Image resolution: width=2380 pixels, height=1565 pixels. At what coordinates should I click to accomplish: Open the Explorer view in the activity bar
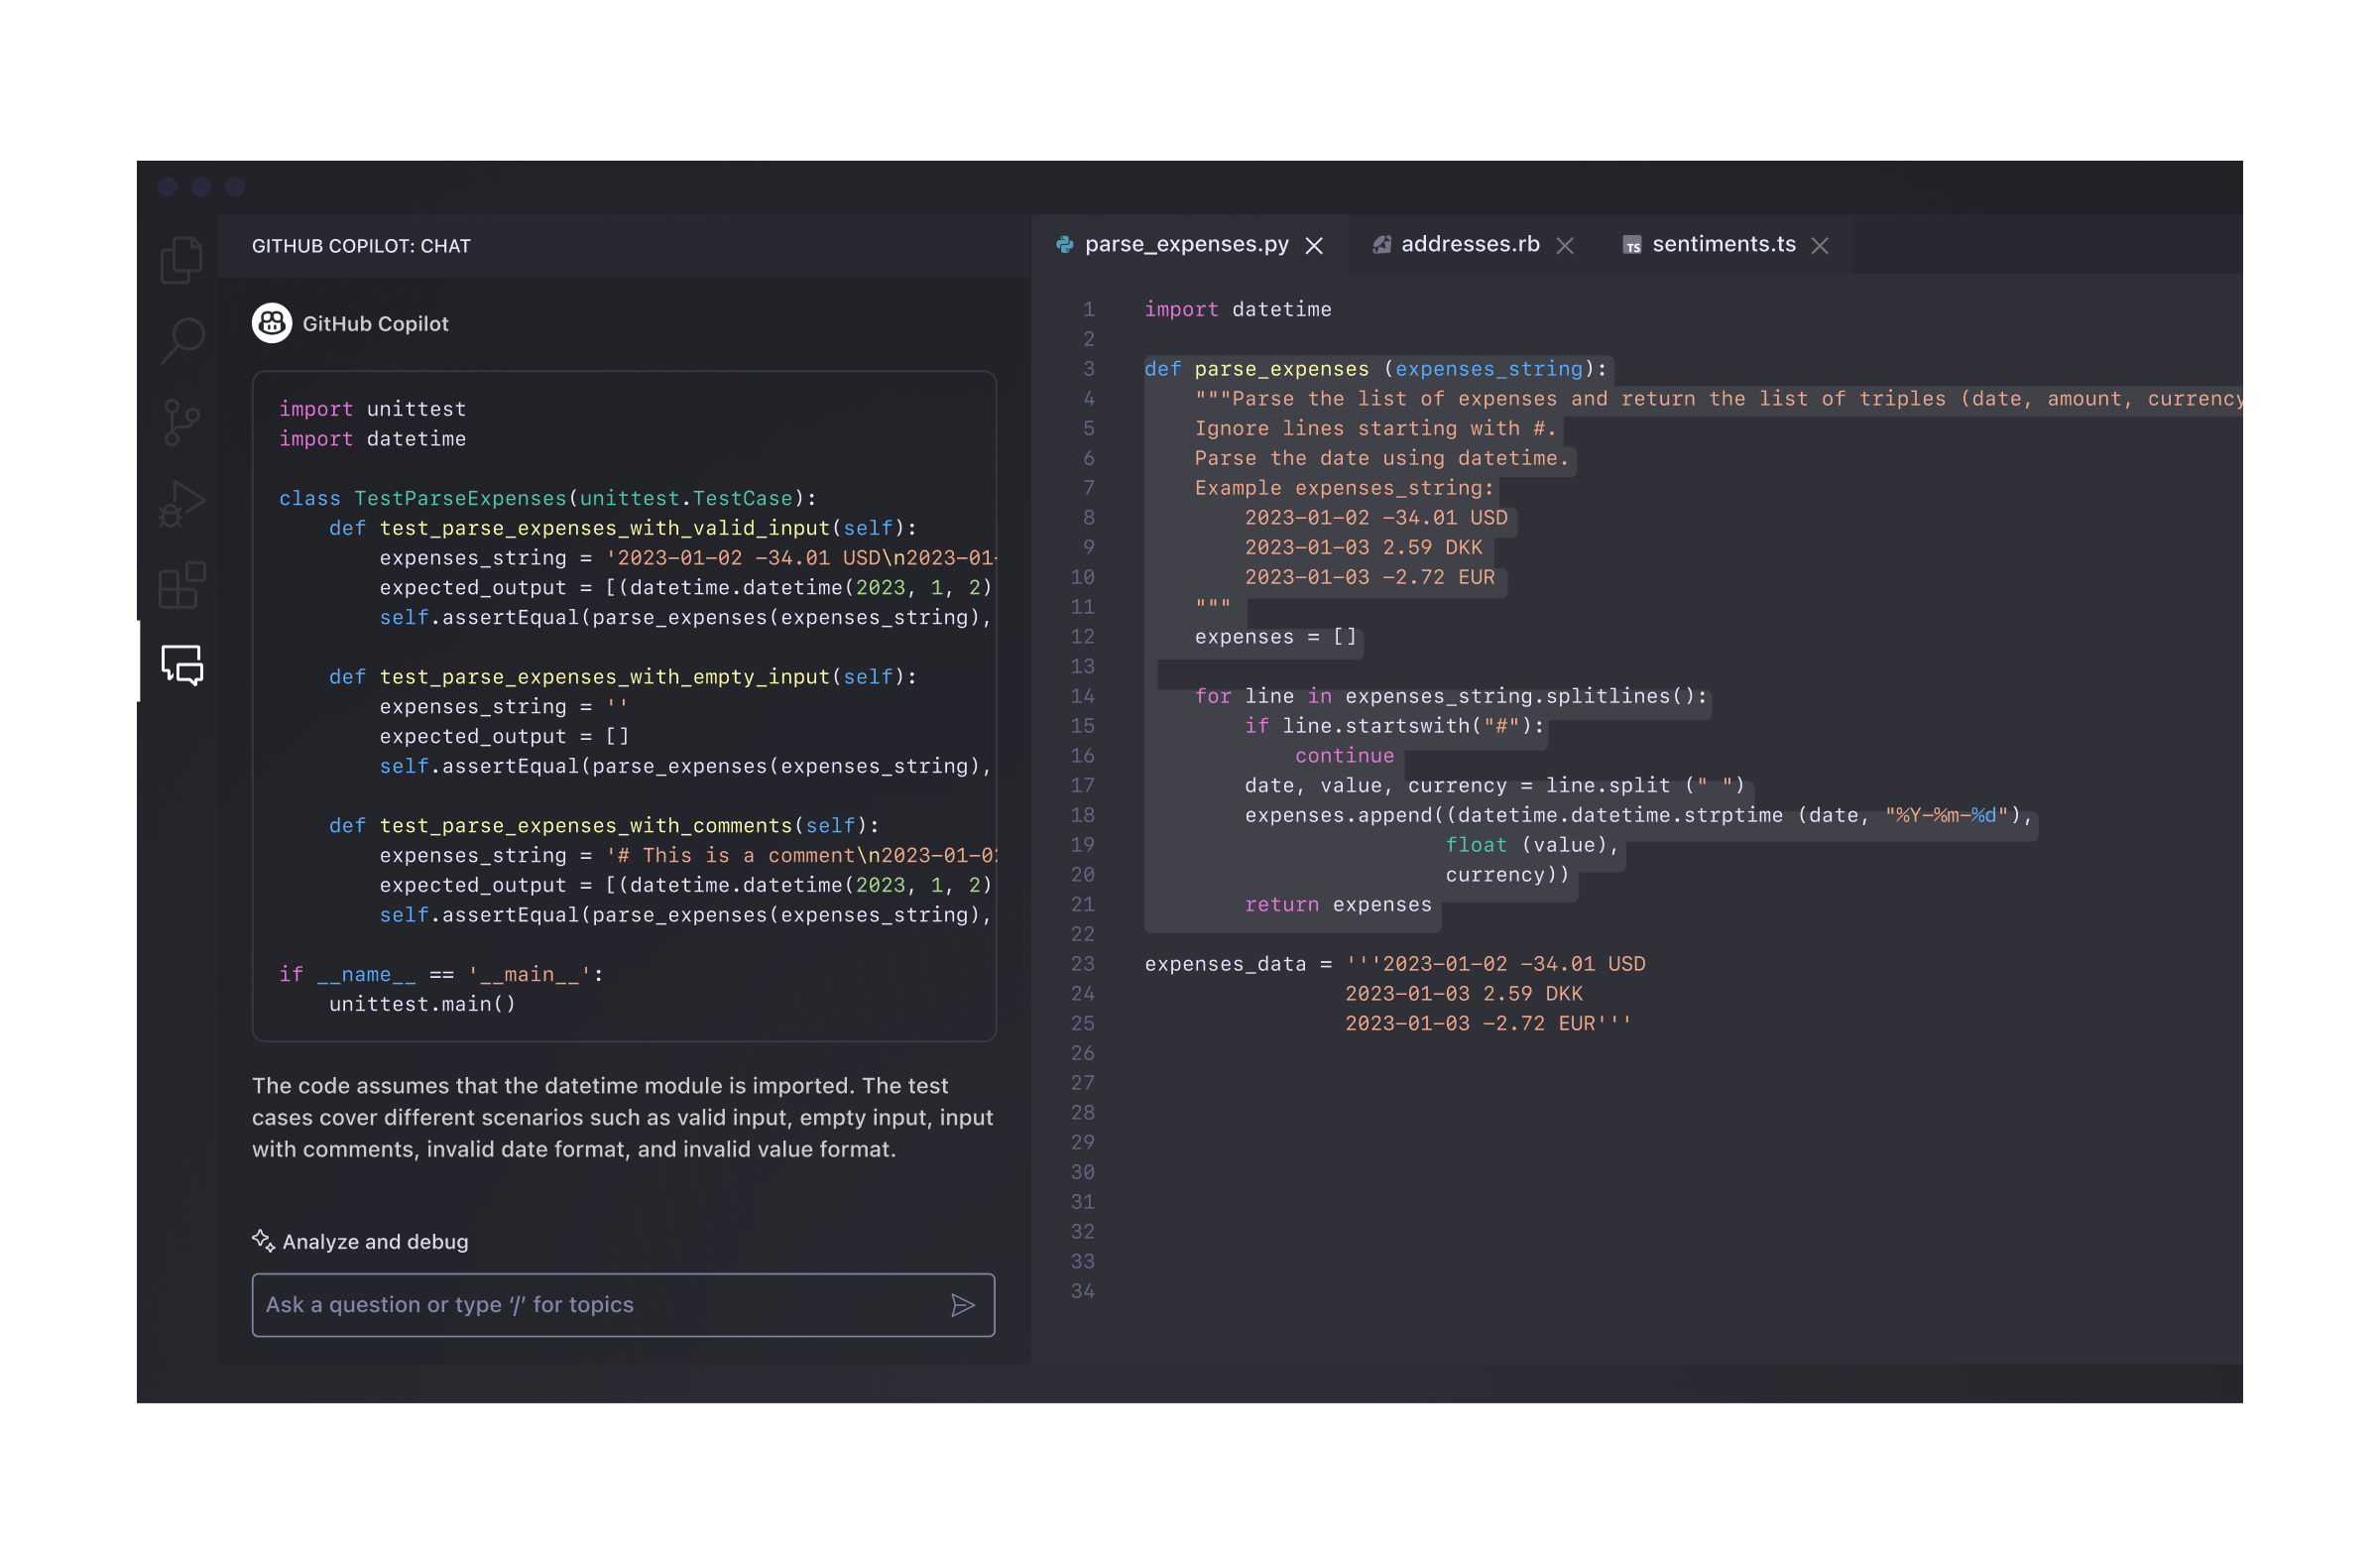181,259
